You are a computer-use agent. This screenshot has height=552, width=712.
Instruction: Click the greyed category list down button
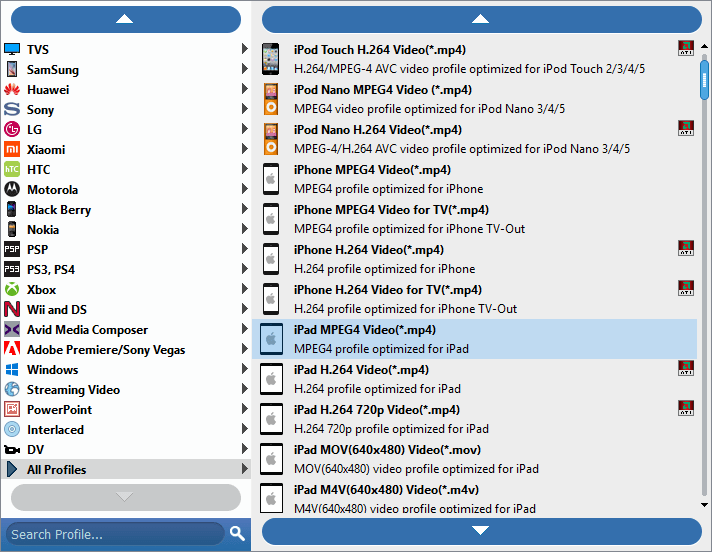click(x=126, y=497)
